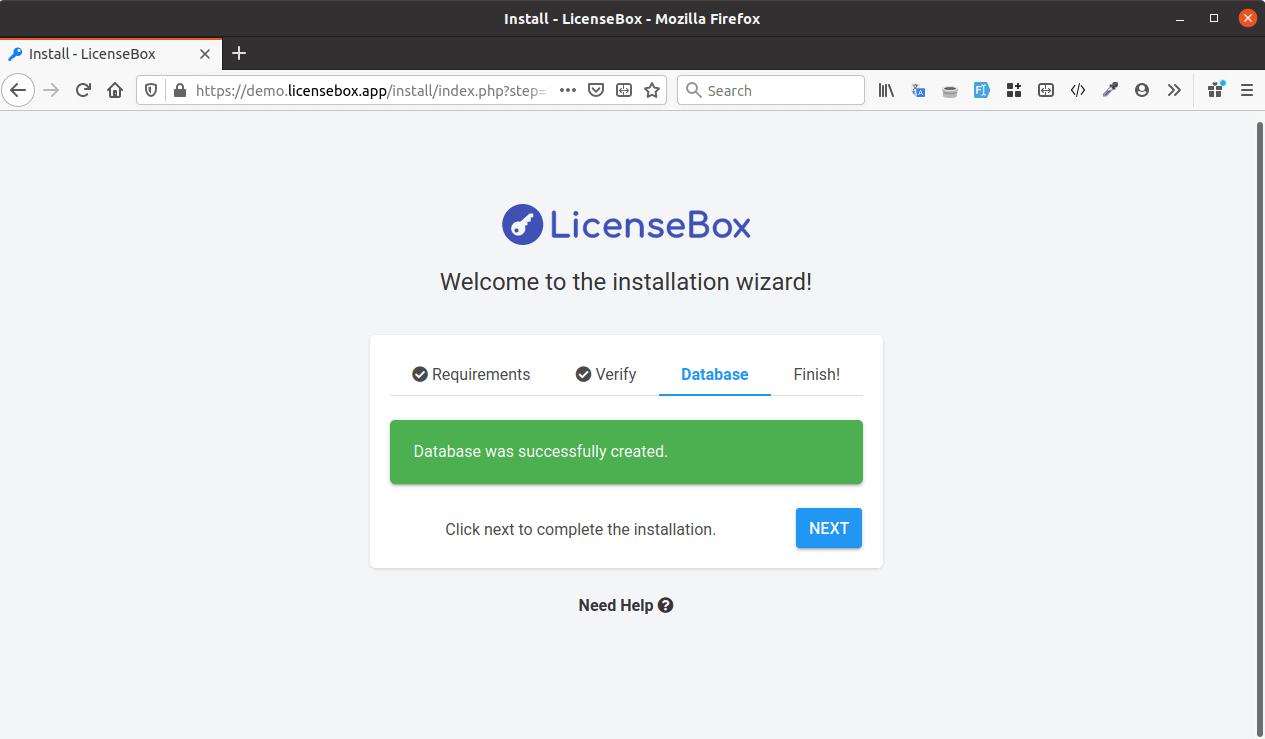Viewport: 1265px width, 739px height.
Task: Go to the Firefox home page
Action: point(115,90)
